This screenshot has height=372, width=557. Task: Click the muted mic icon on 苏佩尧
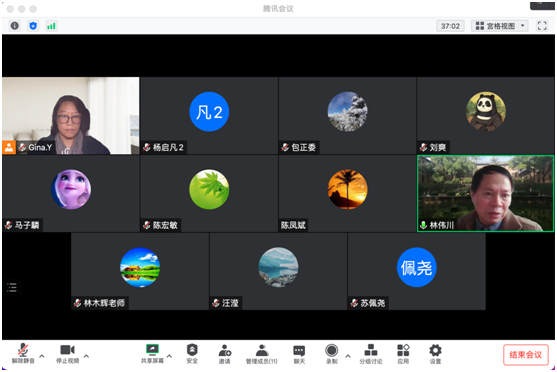tap(354, 303)
